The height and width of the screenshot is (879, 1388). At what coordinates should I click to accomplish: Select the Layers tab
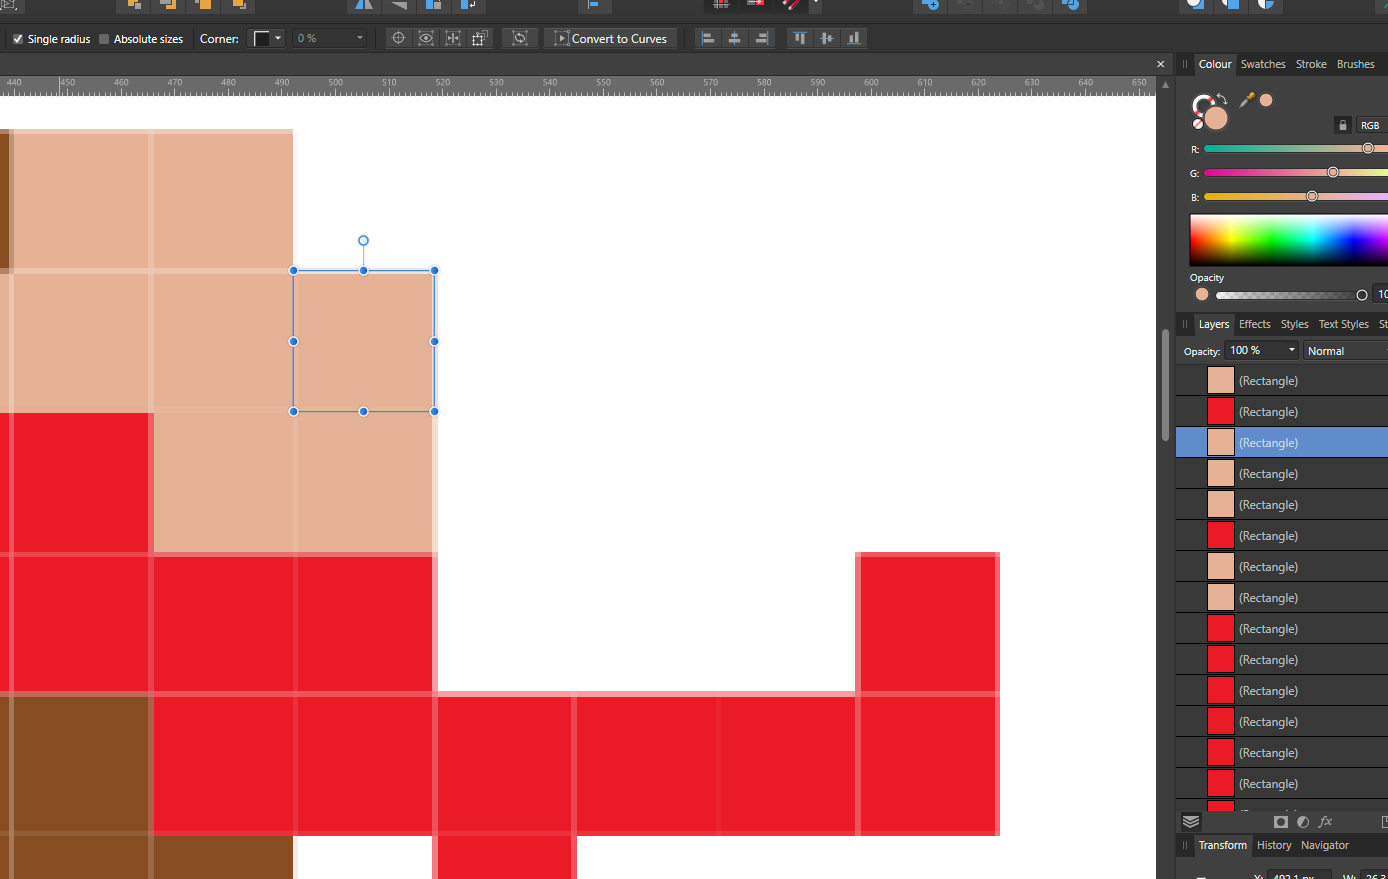[1214, 324]
